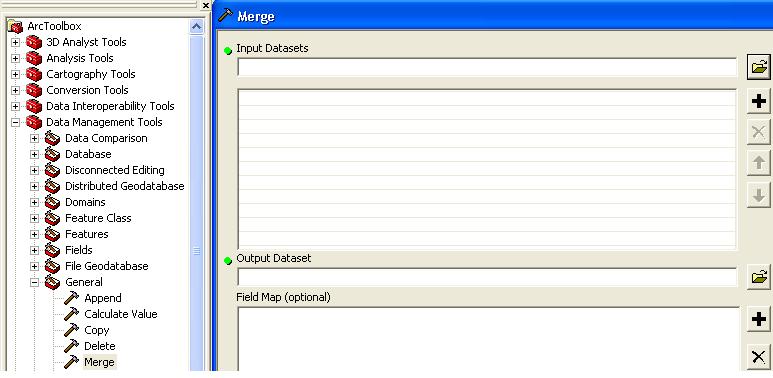
Task: Click Data Management Tools toolbox icon
Action: pyautogui.click(x=34, y=122)
